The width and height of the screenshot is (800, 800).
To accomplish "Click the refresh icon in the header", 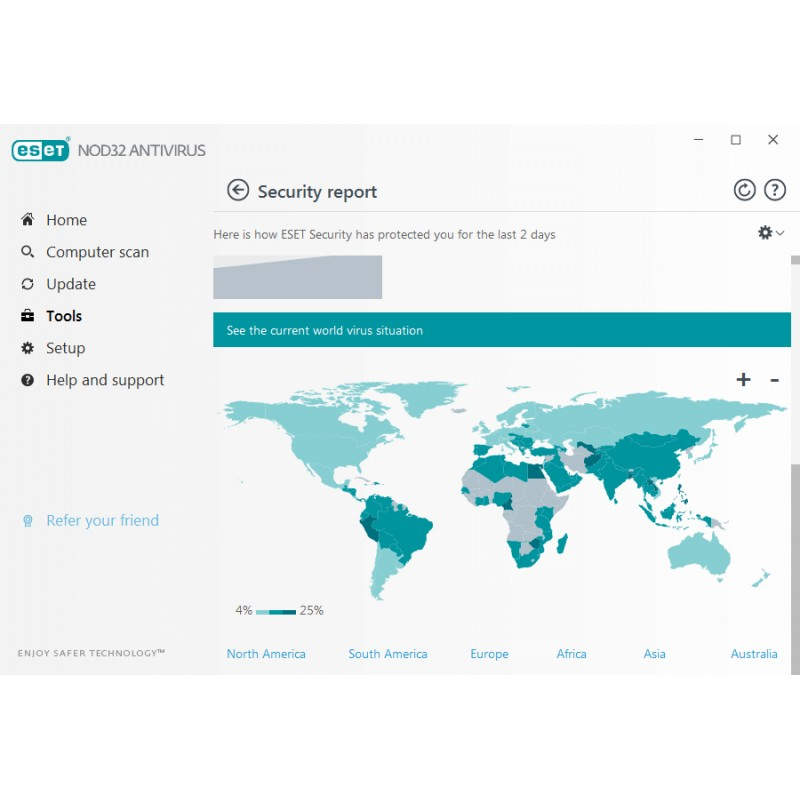I will pos(744,190).
